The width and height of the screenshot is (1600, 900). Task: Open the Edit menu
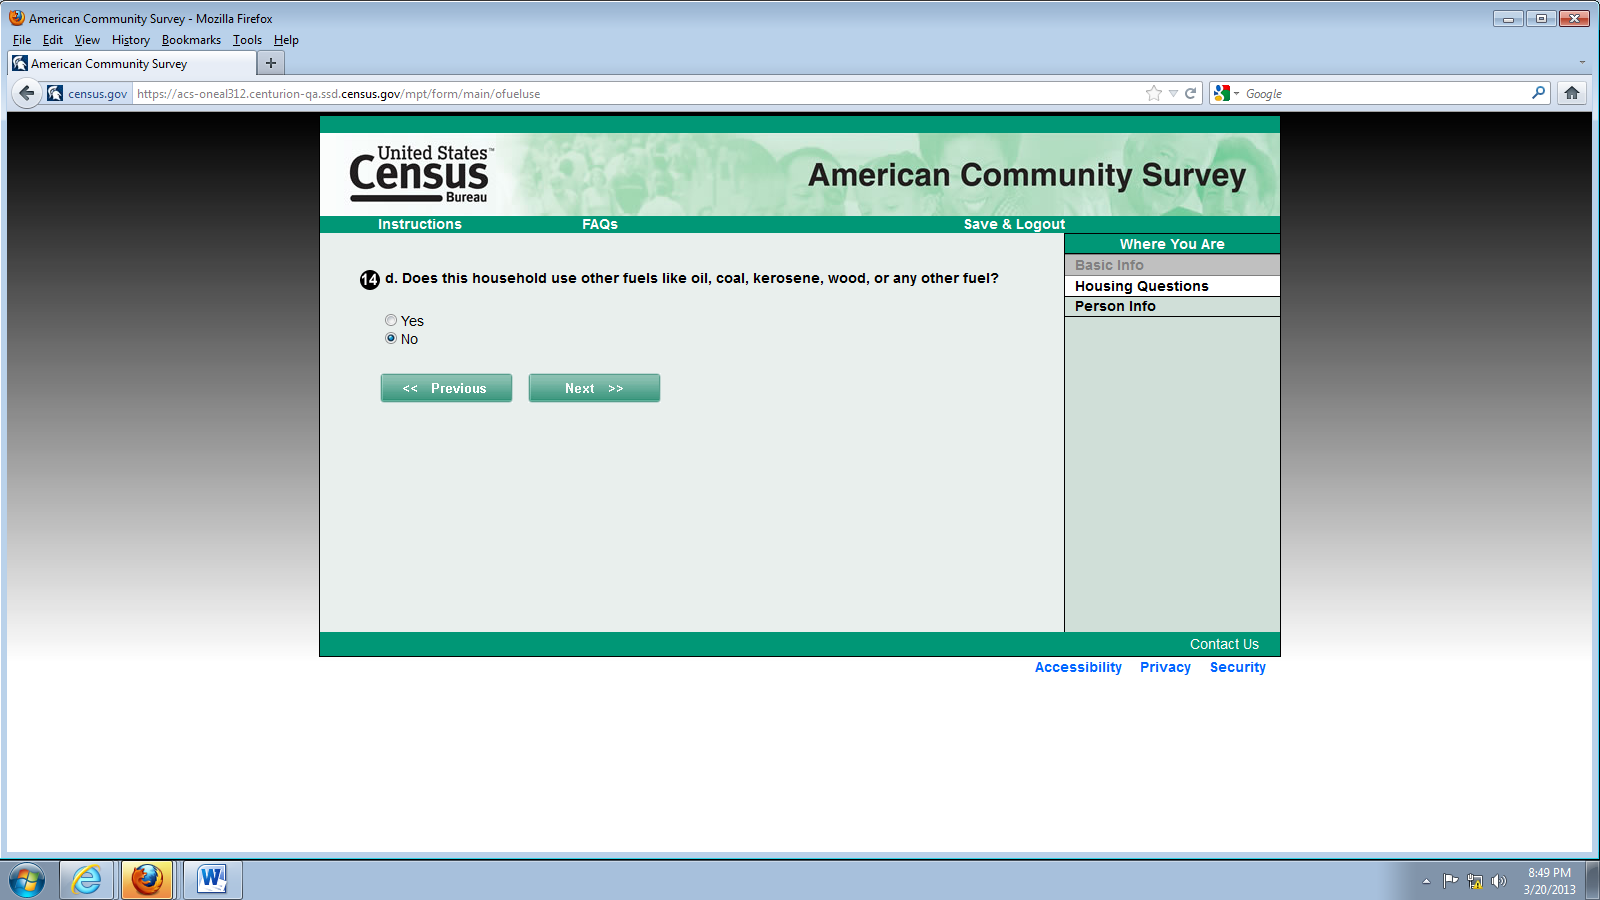pyautogui.click(x=53, y=40)
